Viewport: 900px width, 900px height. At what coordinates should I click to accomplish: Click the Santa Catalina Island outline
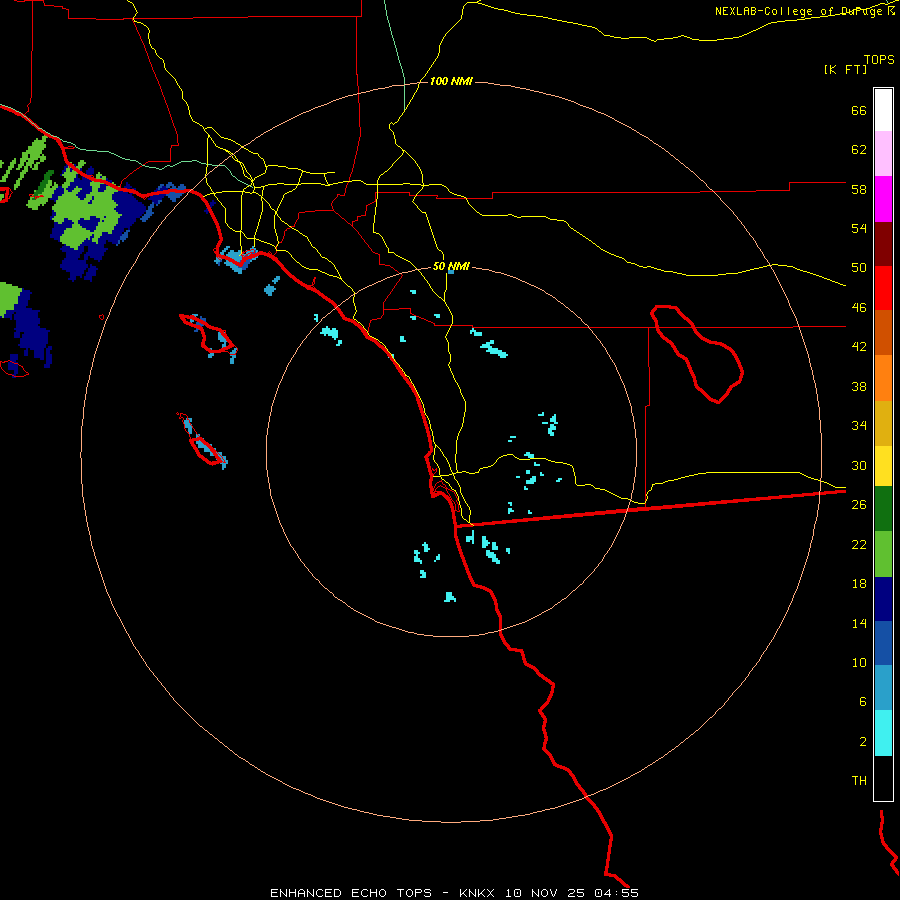click(207, 333)
